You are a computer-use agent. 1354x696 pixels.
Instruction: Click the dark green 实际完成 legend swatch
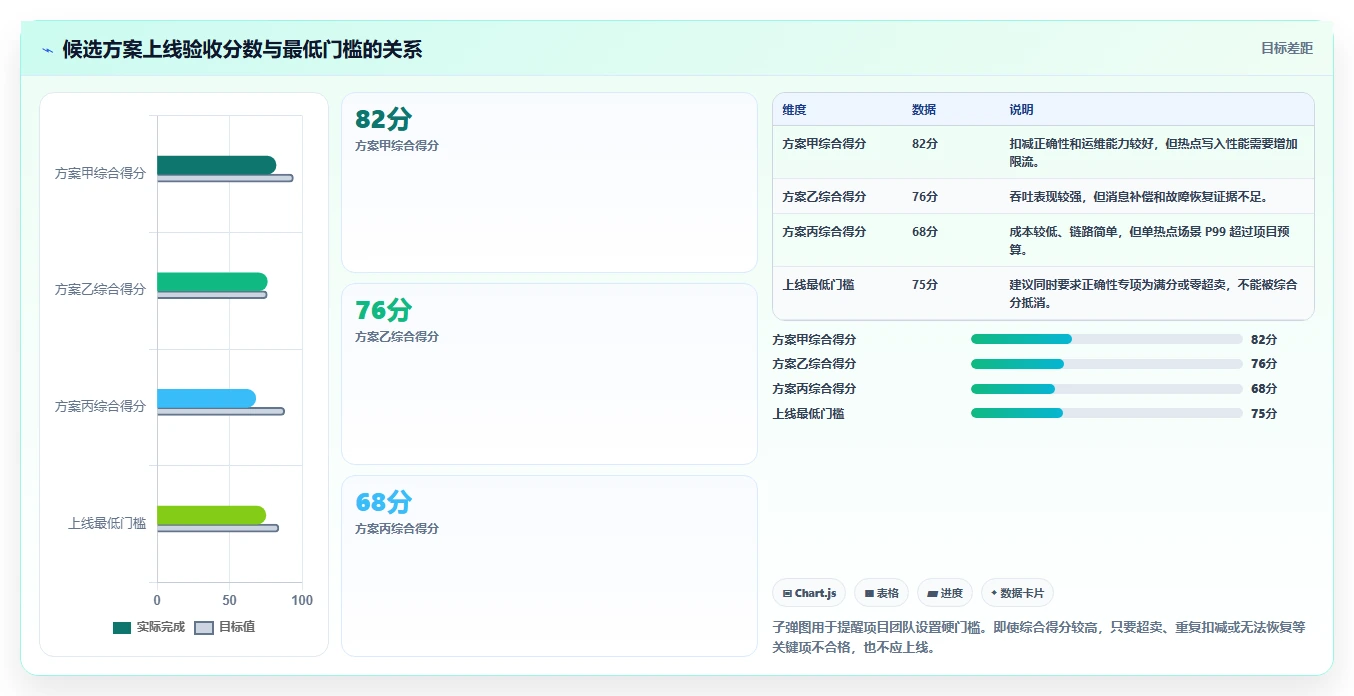(122, 628)
